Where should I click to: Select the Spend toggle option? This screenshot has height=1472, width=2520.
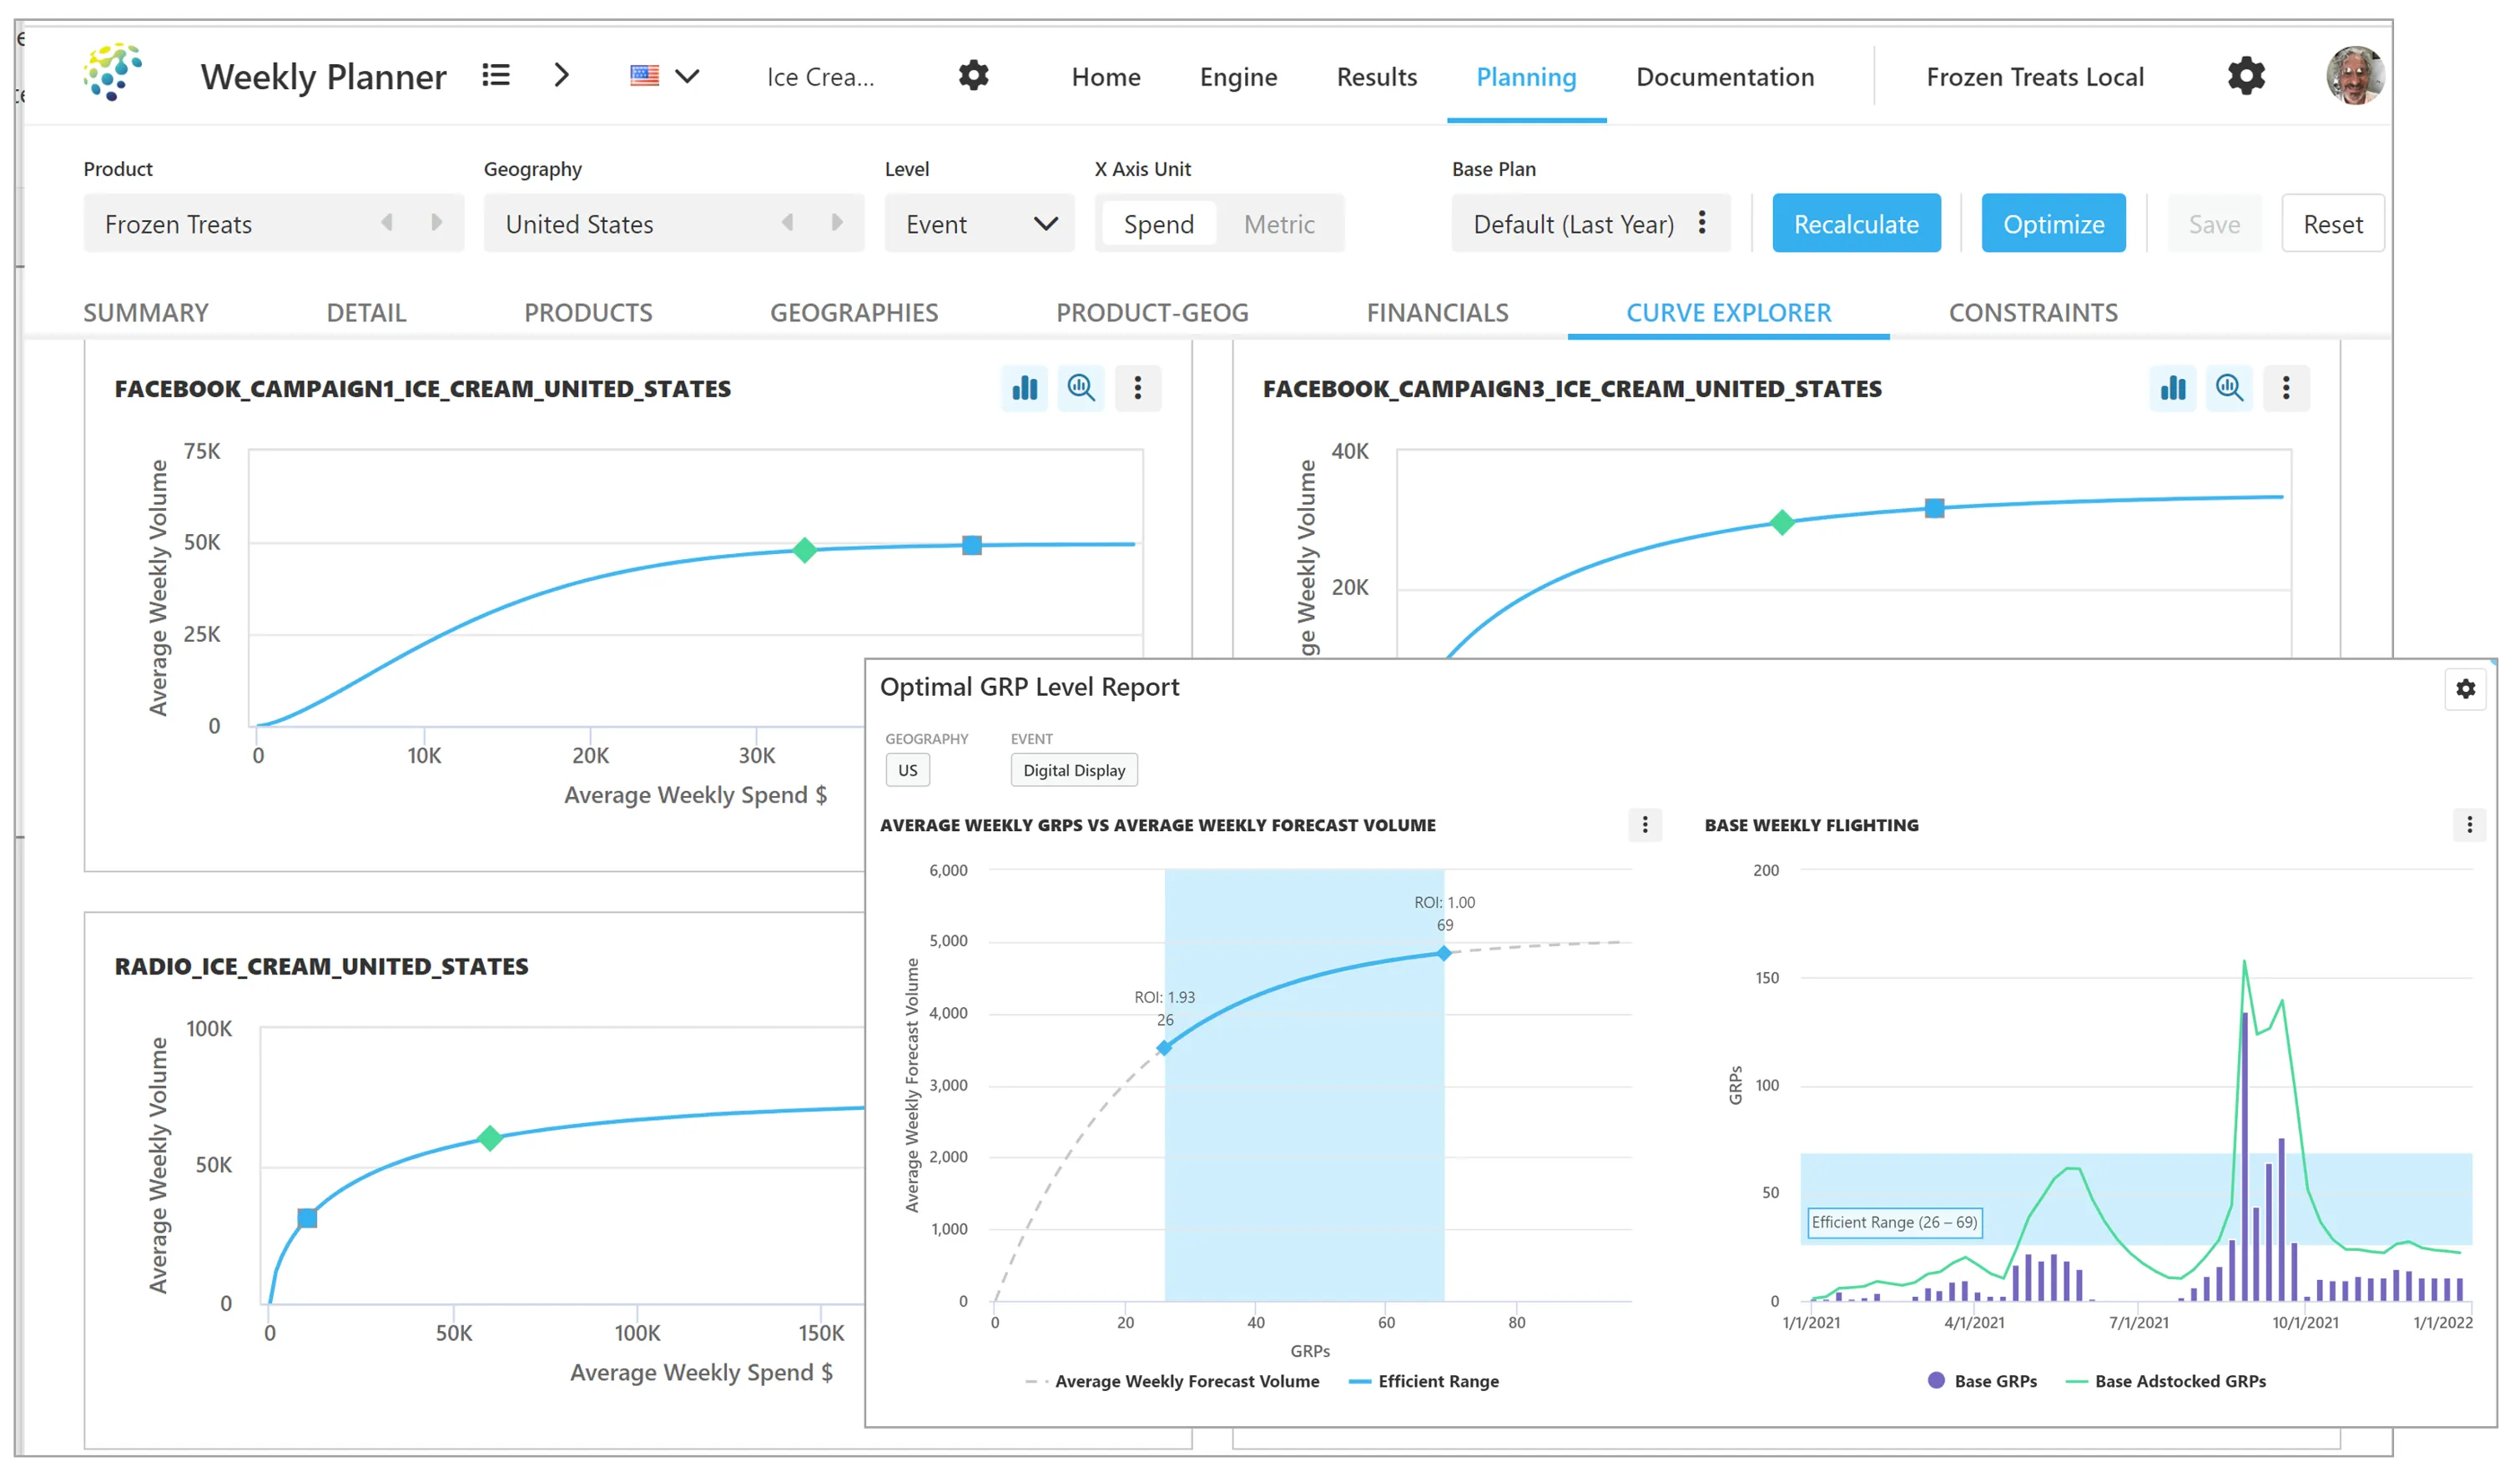[x=1157, y=224]
